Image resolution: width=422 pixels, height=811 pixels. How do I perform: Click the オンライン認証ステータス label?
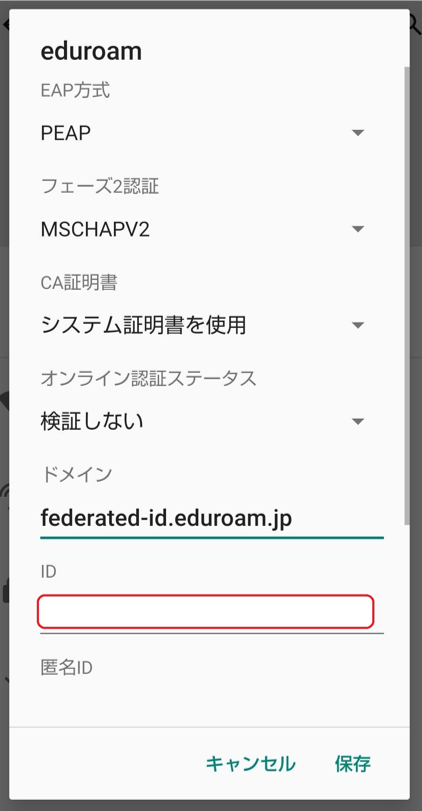[x=148, y=379]
